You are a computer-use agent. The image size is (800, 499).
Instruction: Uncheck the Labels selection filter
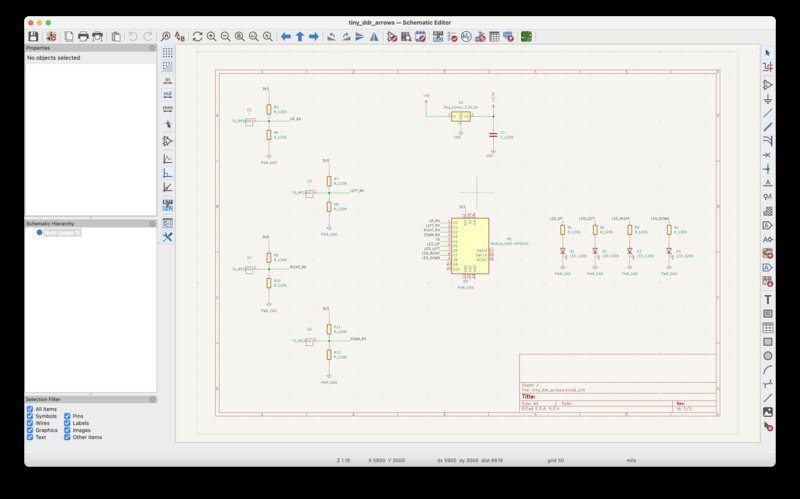coord(67,423)
